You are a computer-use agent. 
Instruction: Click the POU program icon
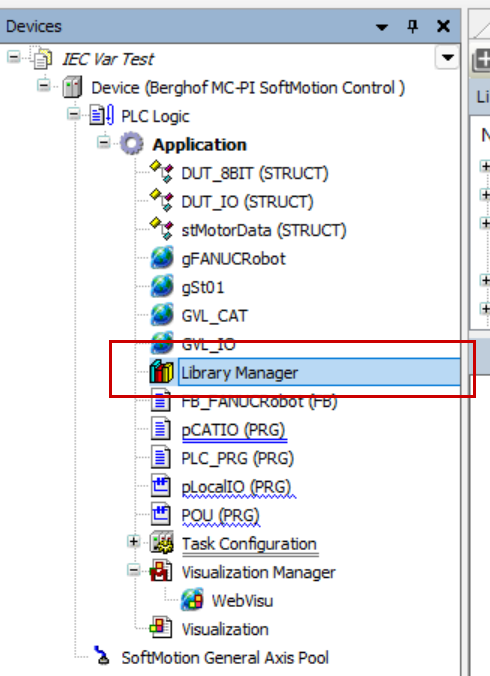(x=161, y=514)
